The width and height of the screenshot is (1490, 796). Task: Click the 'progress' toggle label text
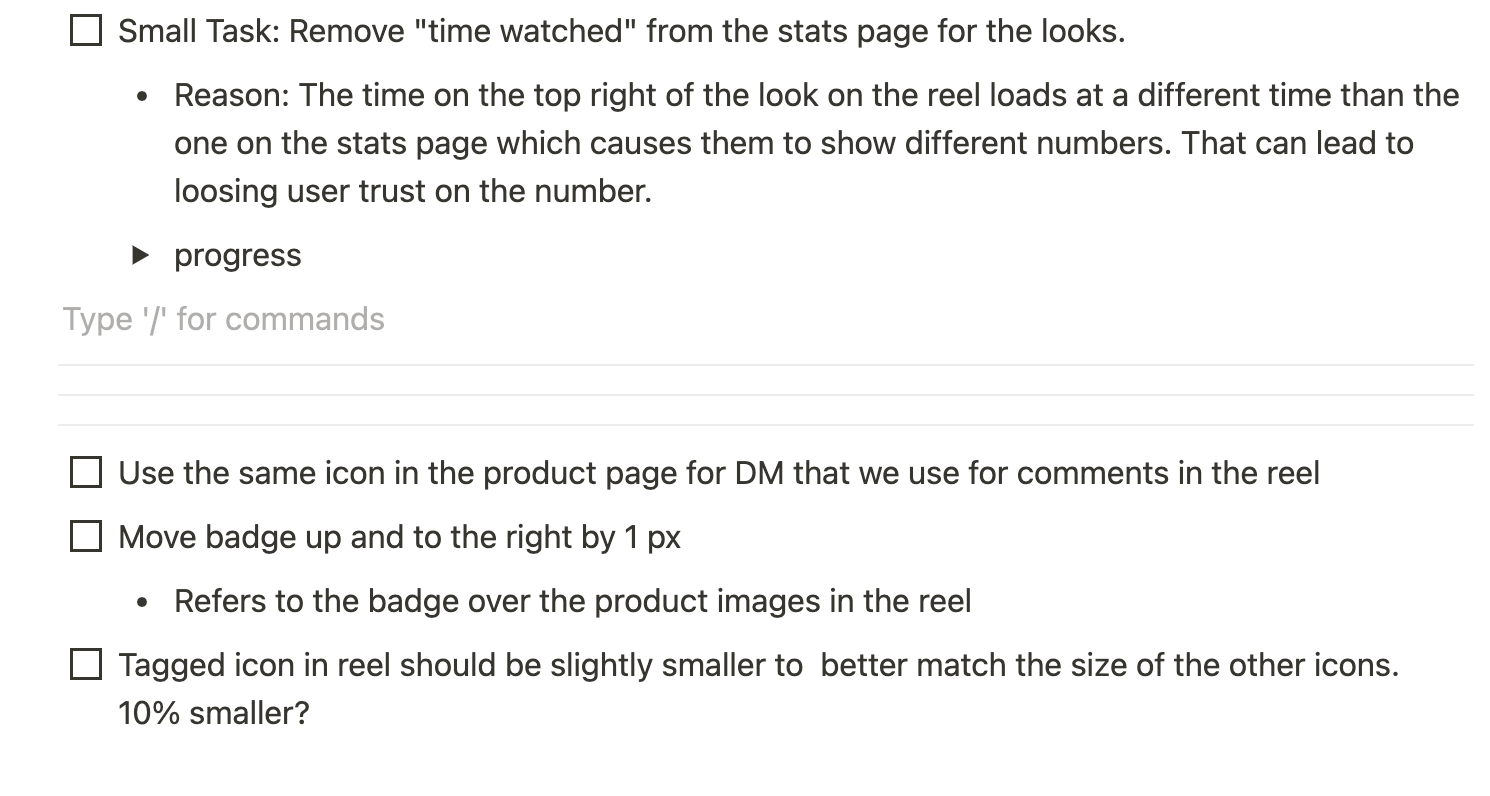[x=238, y=256]
